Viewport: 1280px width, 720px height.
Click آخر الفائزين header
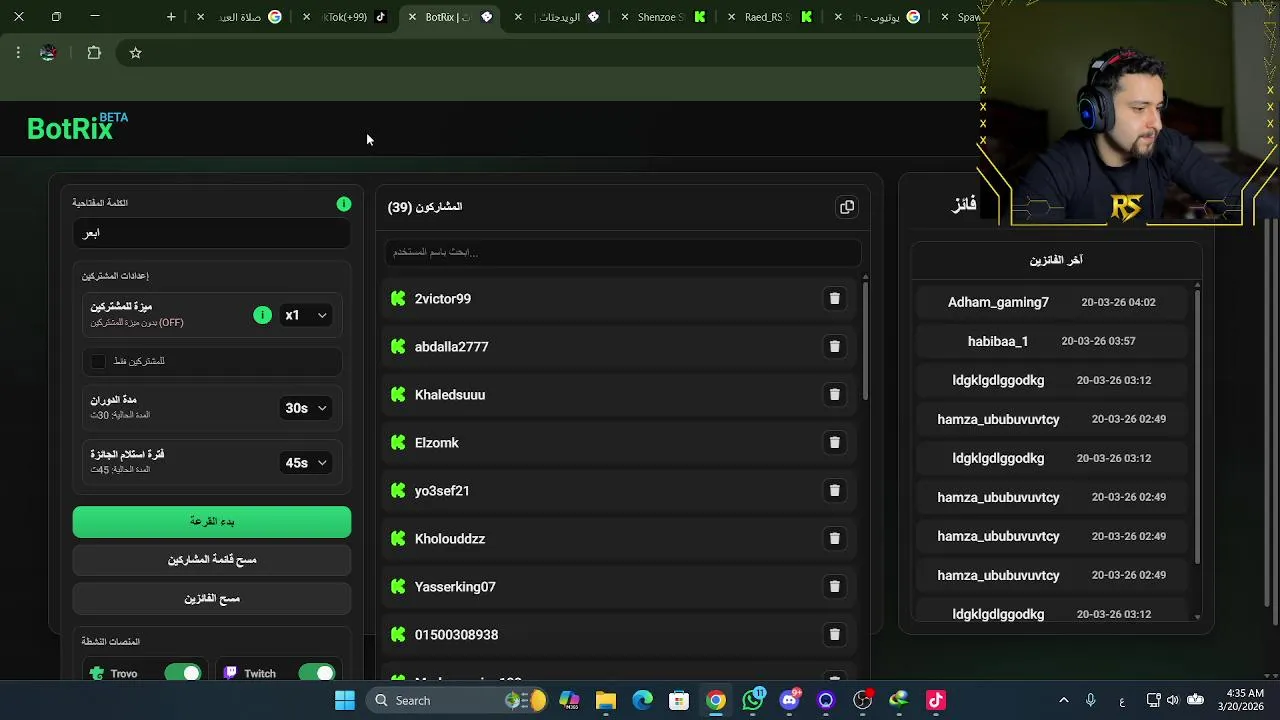1056,260
